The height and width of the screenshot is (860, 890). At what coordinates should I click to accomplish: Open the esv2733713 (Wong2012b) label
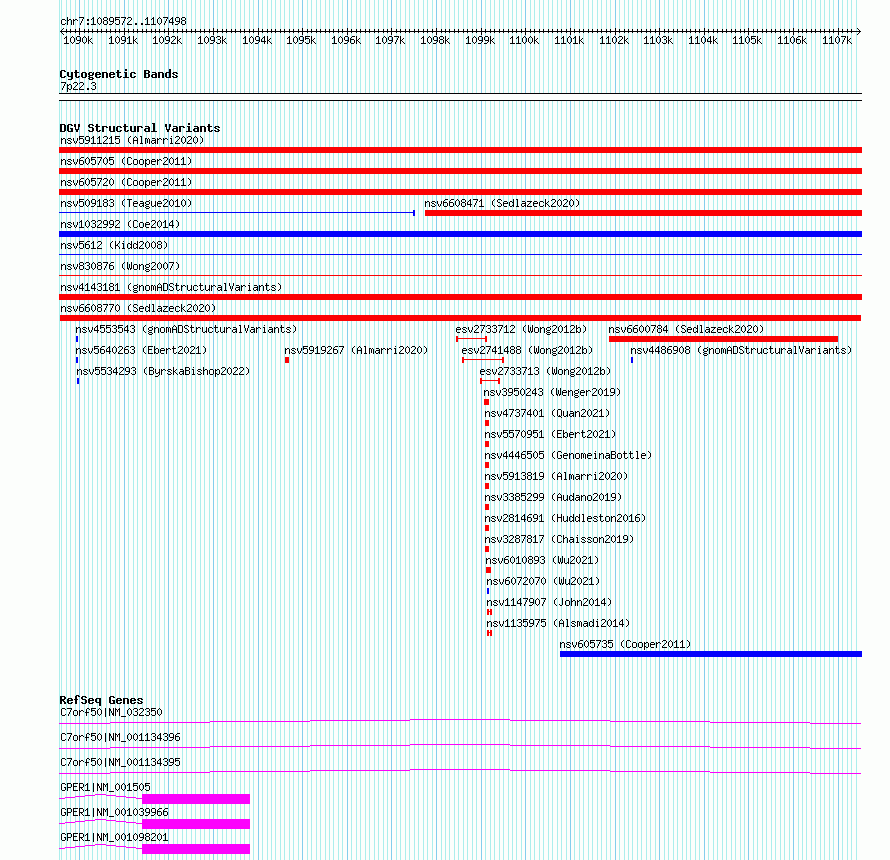(545, 371)
